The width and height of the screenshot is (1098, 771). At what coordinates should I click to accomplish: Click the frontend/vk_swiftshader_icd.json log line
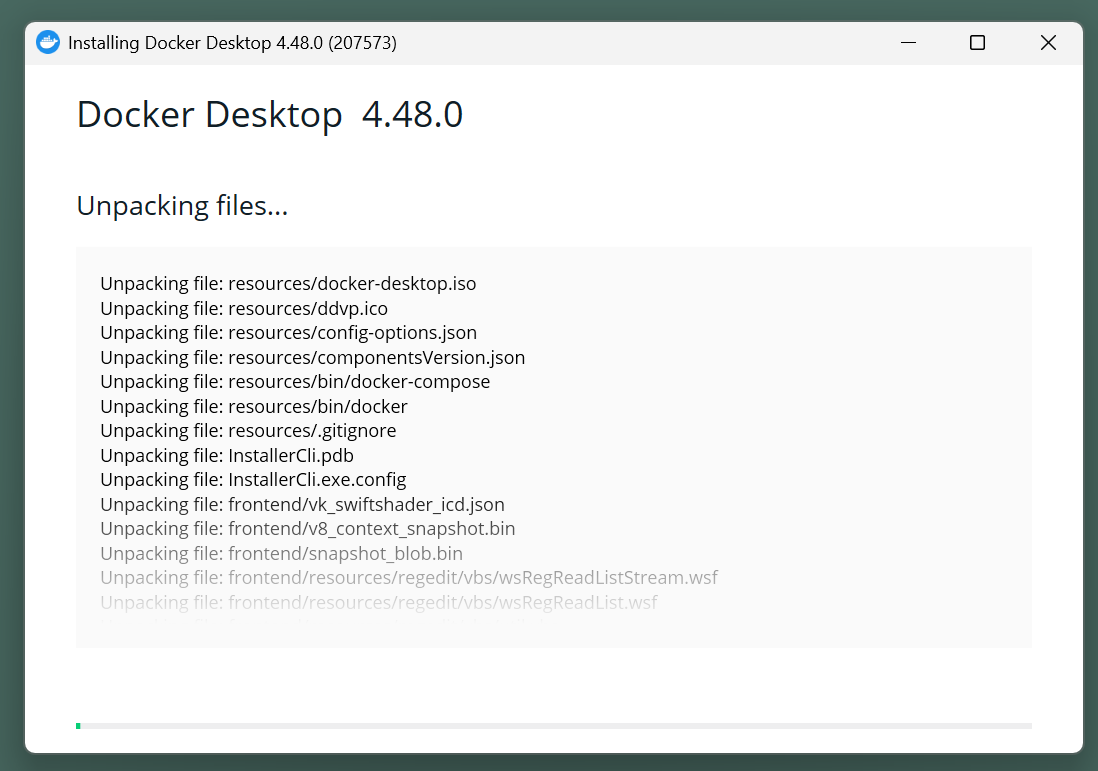[302, 505]
